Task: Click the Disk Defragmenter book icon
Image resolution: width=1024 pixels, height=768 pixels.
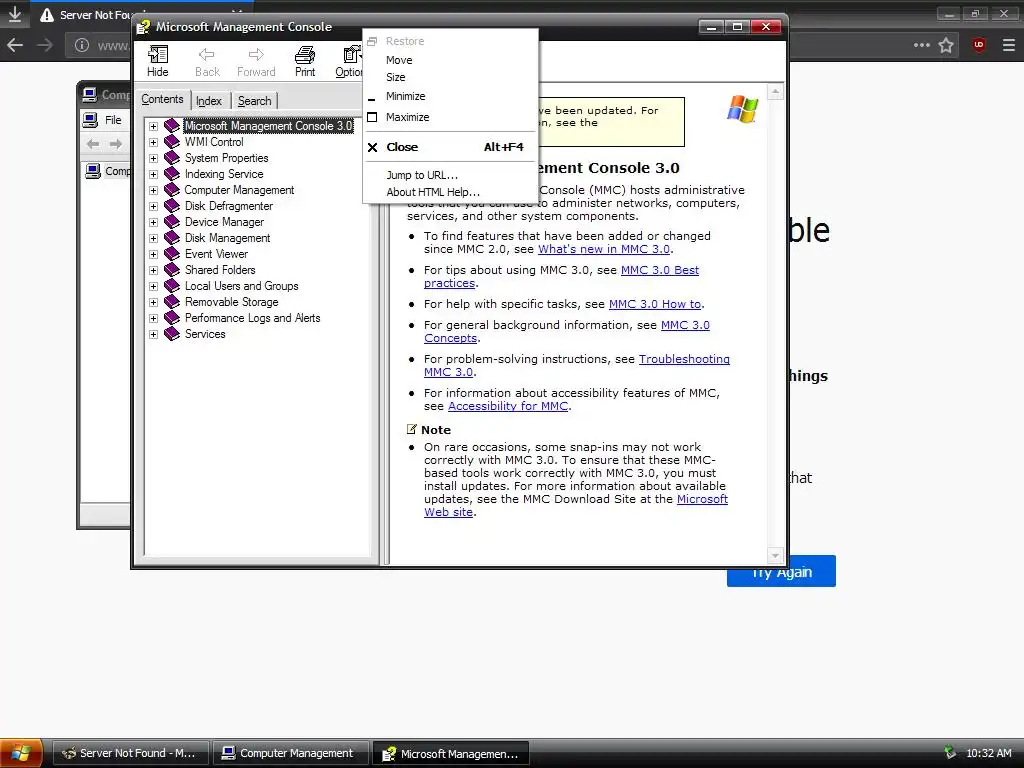Action: tap(172, 206)
